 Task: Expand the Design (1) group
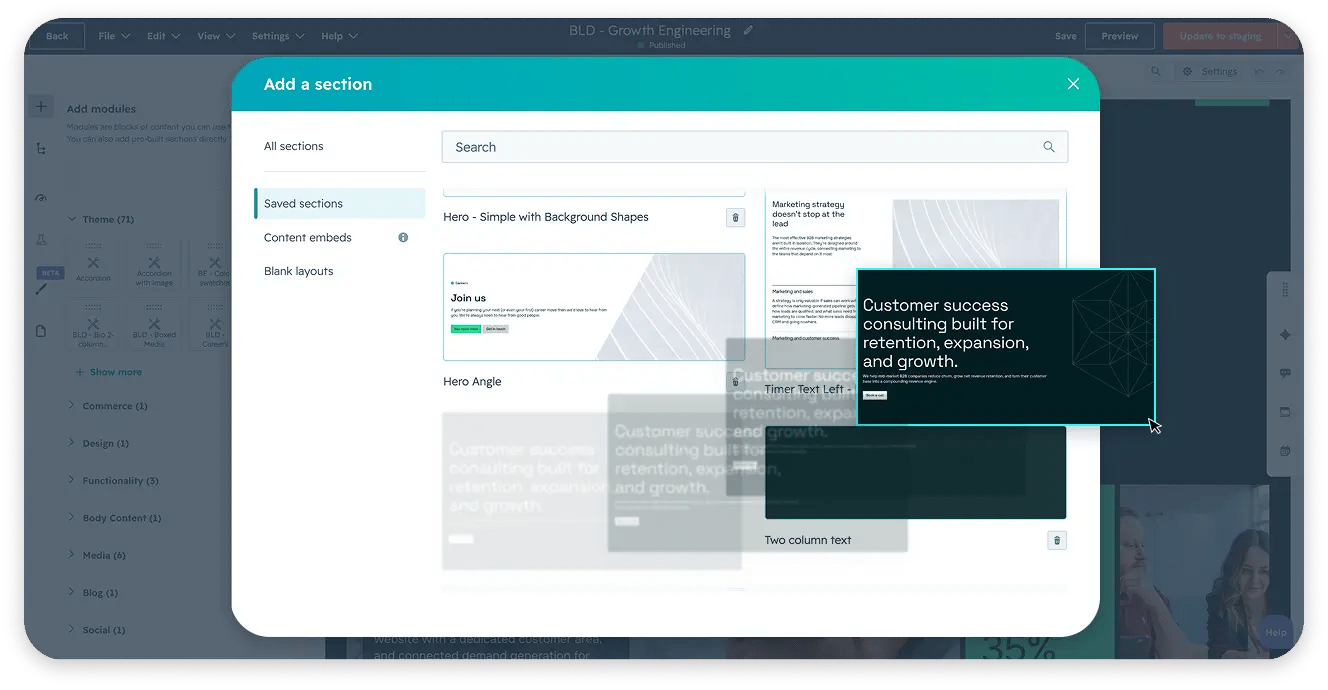tap(98, 443)
